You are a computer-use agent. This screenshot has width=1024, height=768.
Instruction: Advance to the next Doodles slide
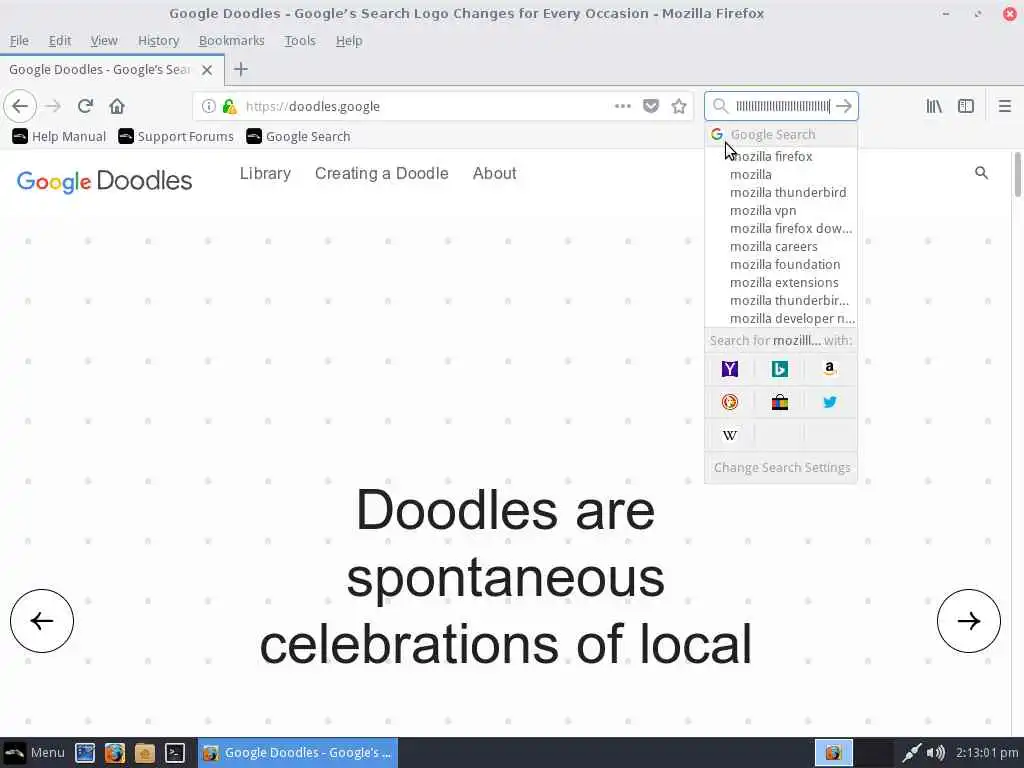click(x=968, y=620)
